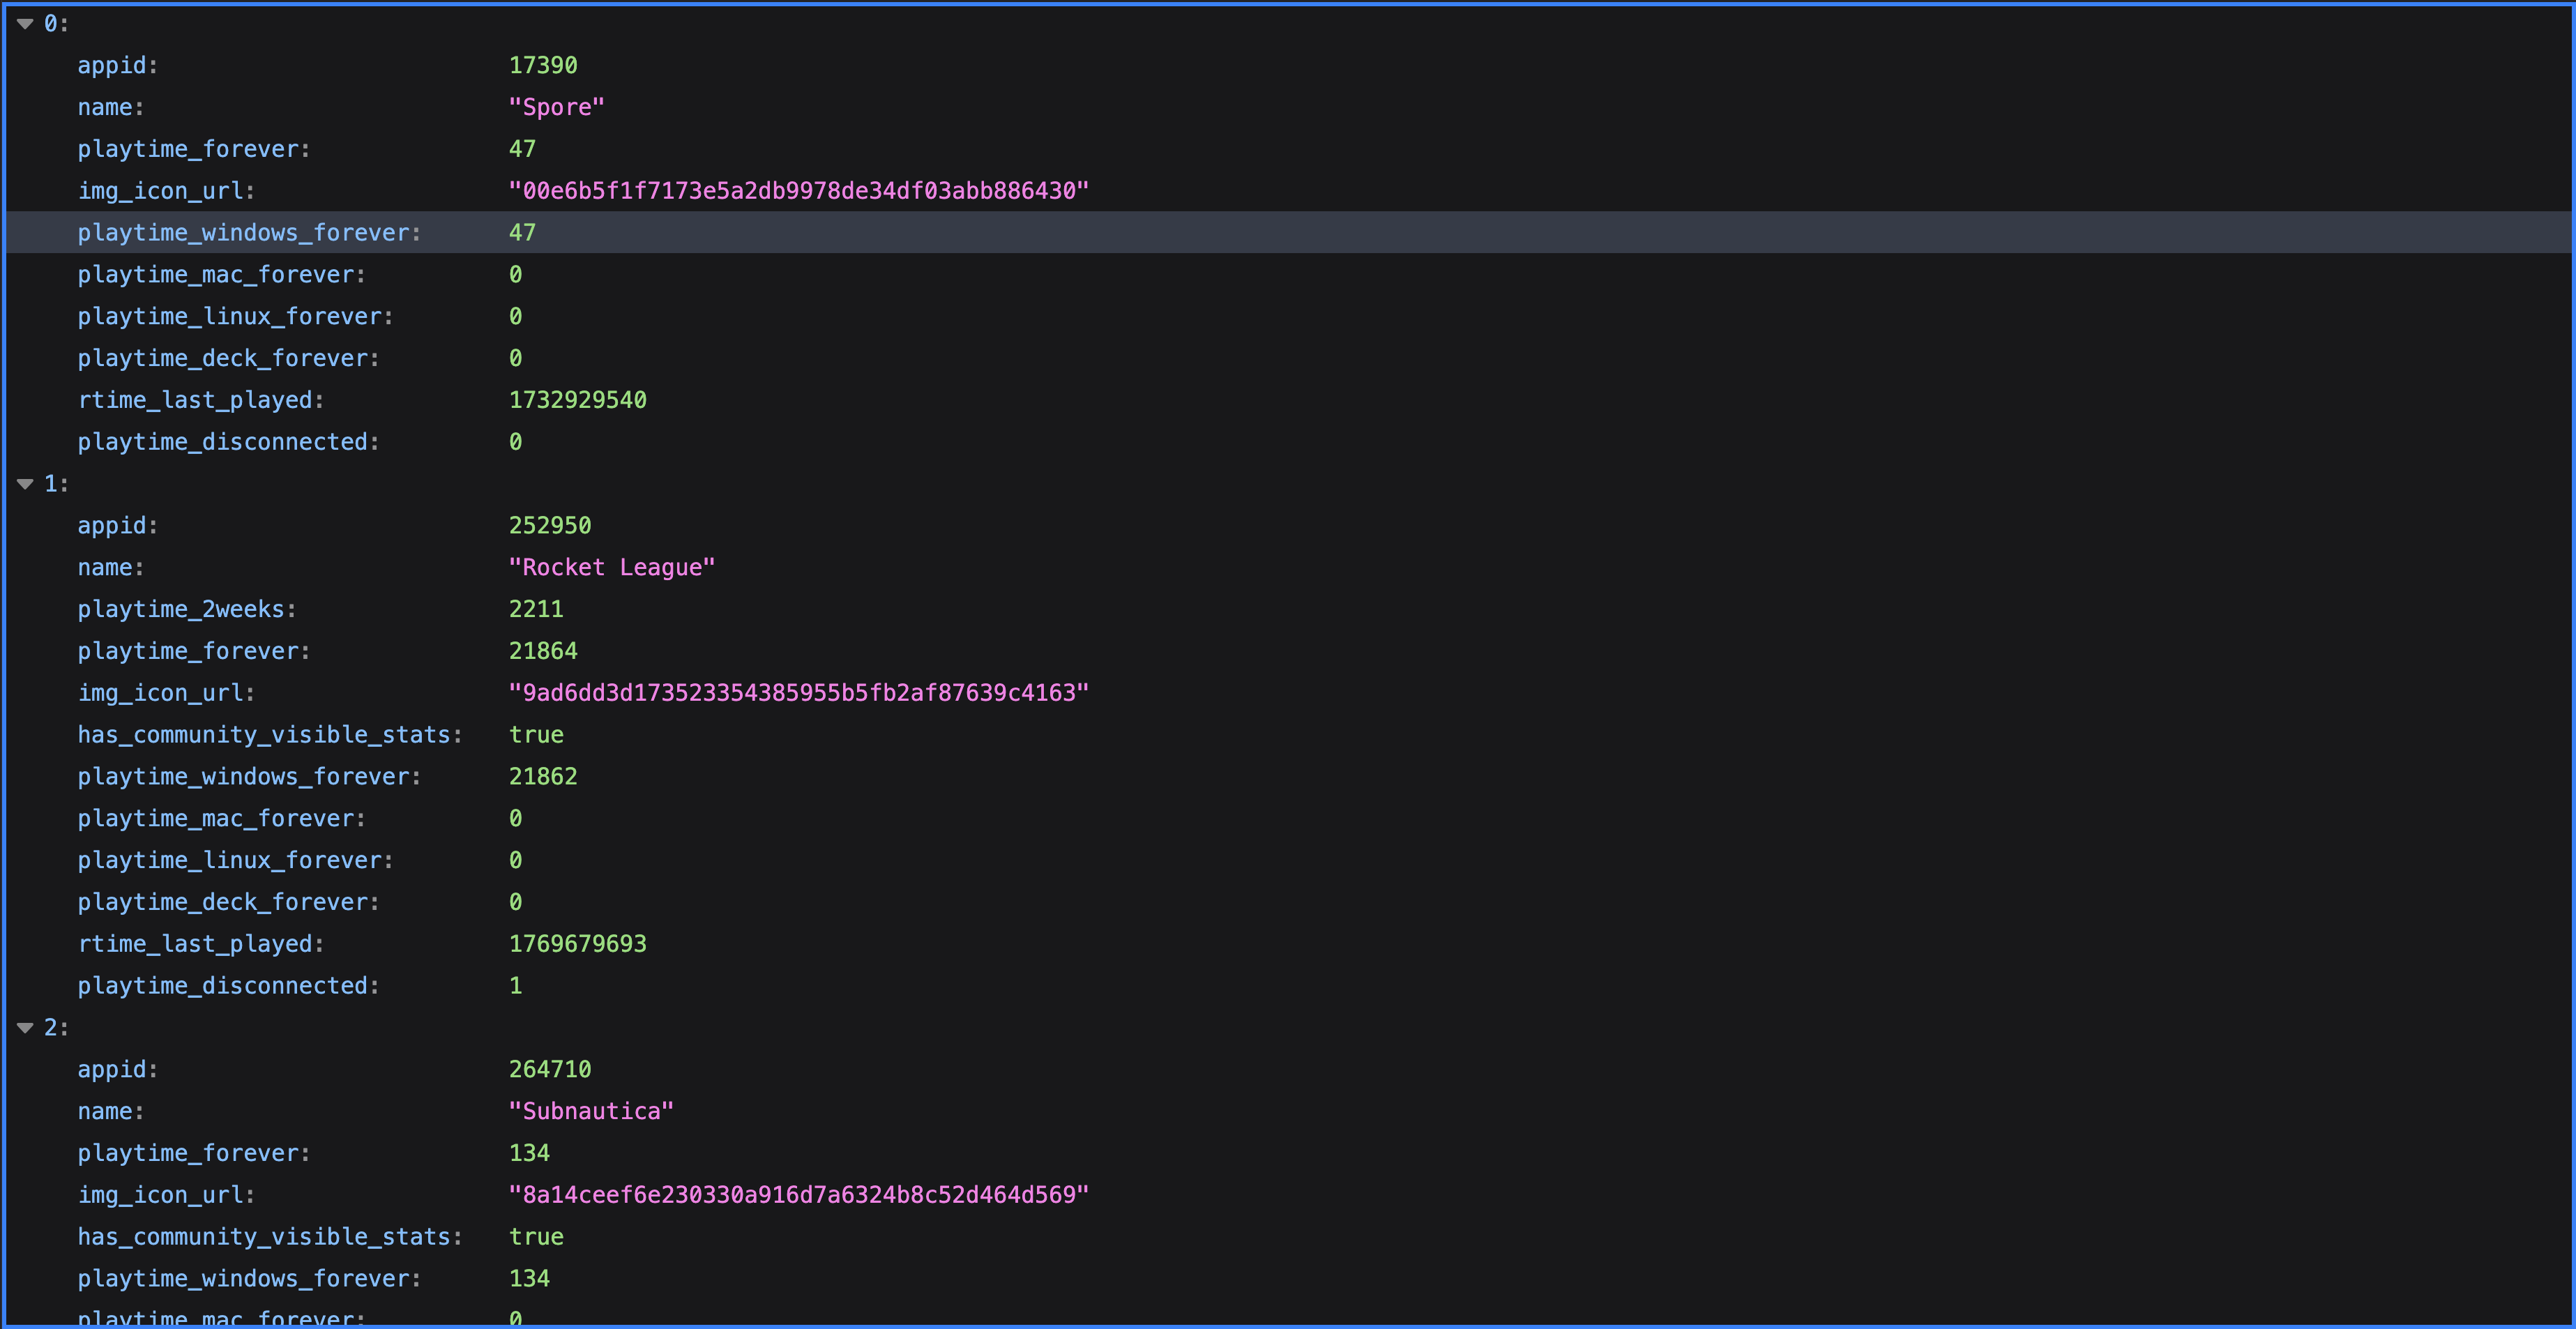This screenshot has width=2576, height=1329.
Task: Select the appid value 252950
Action: [549, 526]
